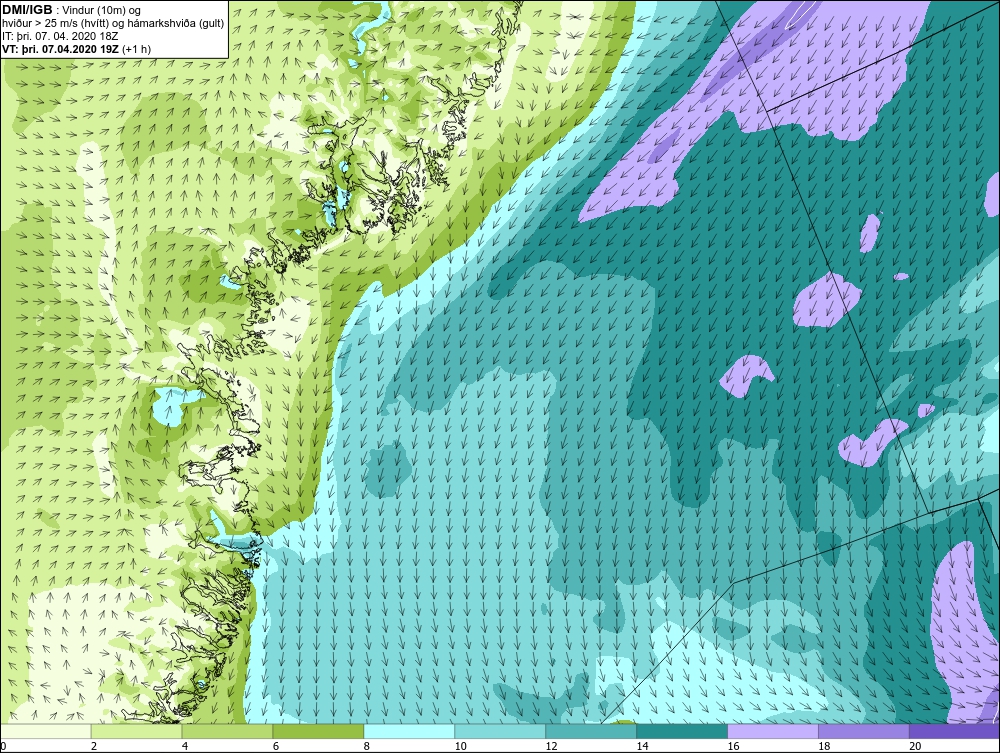Click the legend value '0'
1000x753 pixels.
click(3, 746)
